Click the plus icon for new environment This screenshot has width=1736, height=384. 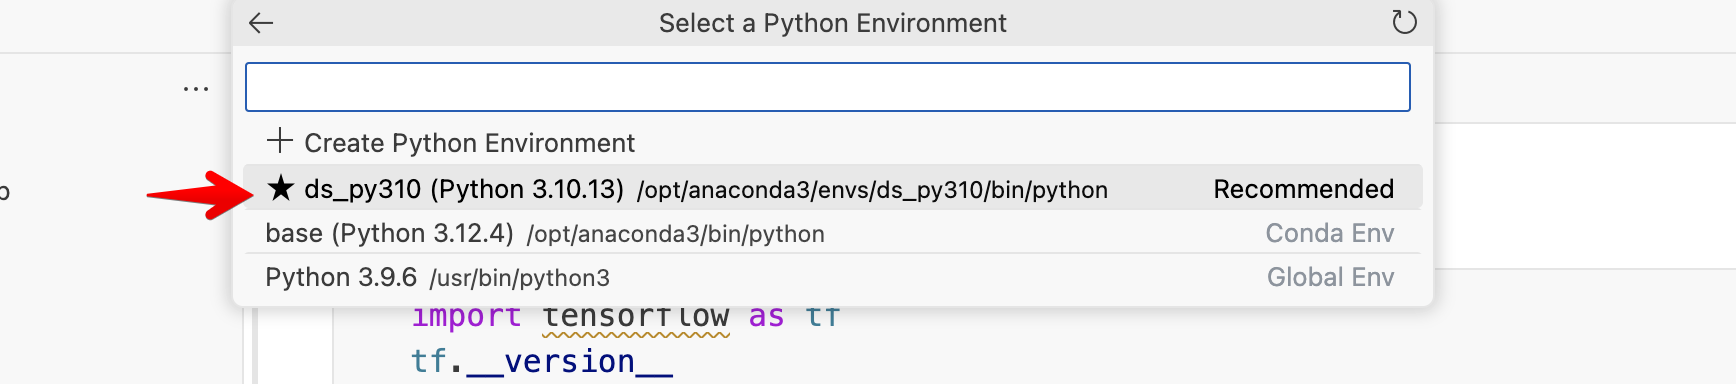coord(280,141)
